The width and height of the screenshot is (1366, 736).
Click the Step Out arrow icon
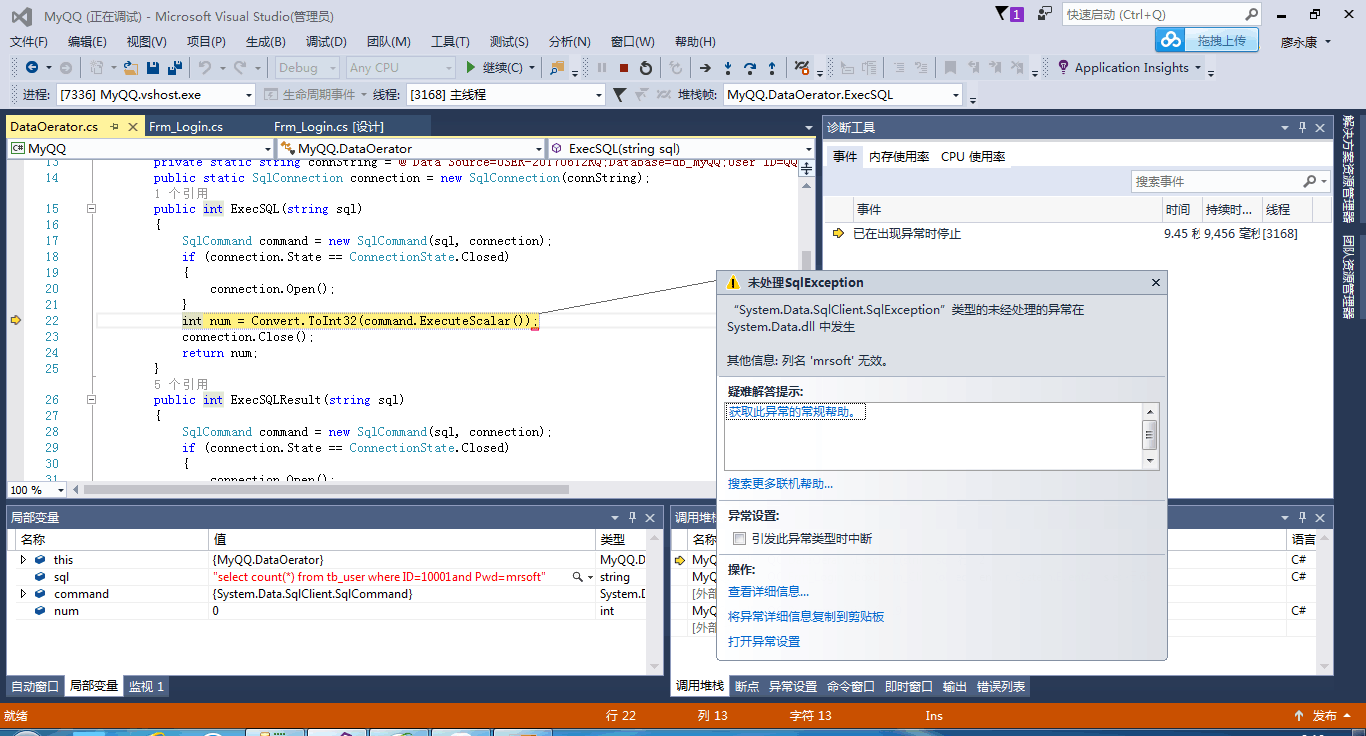[x=772, y=68]
